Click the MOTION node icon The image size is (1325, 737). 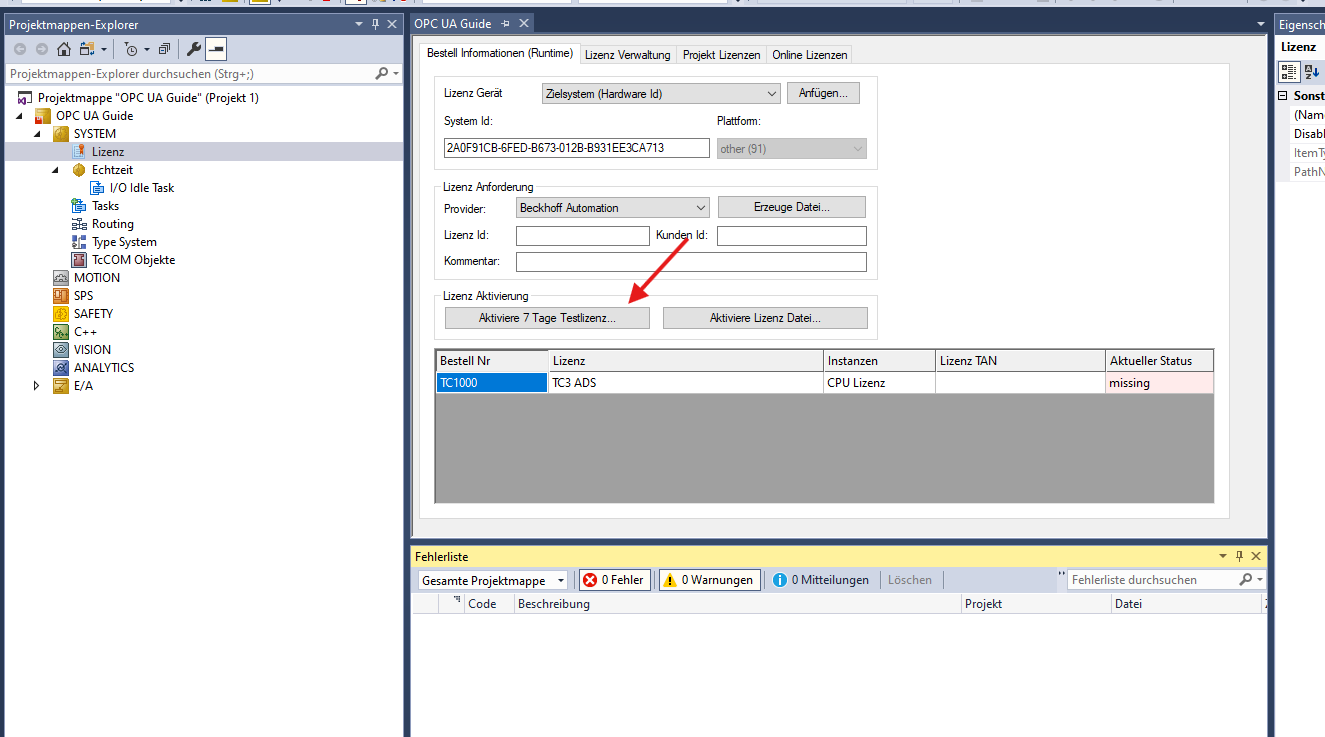(x=61, y=278)
